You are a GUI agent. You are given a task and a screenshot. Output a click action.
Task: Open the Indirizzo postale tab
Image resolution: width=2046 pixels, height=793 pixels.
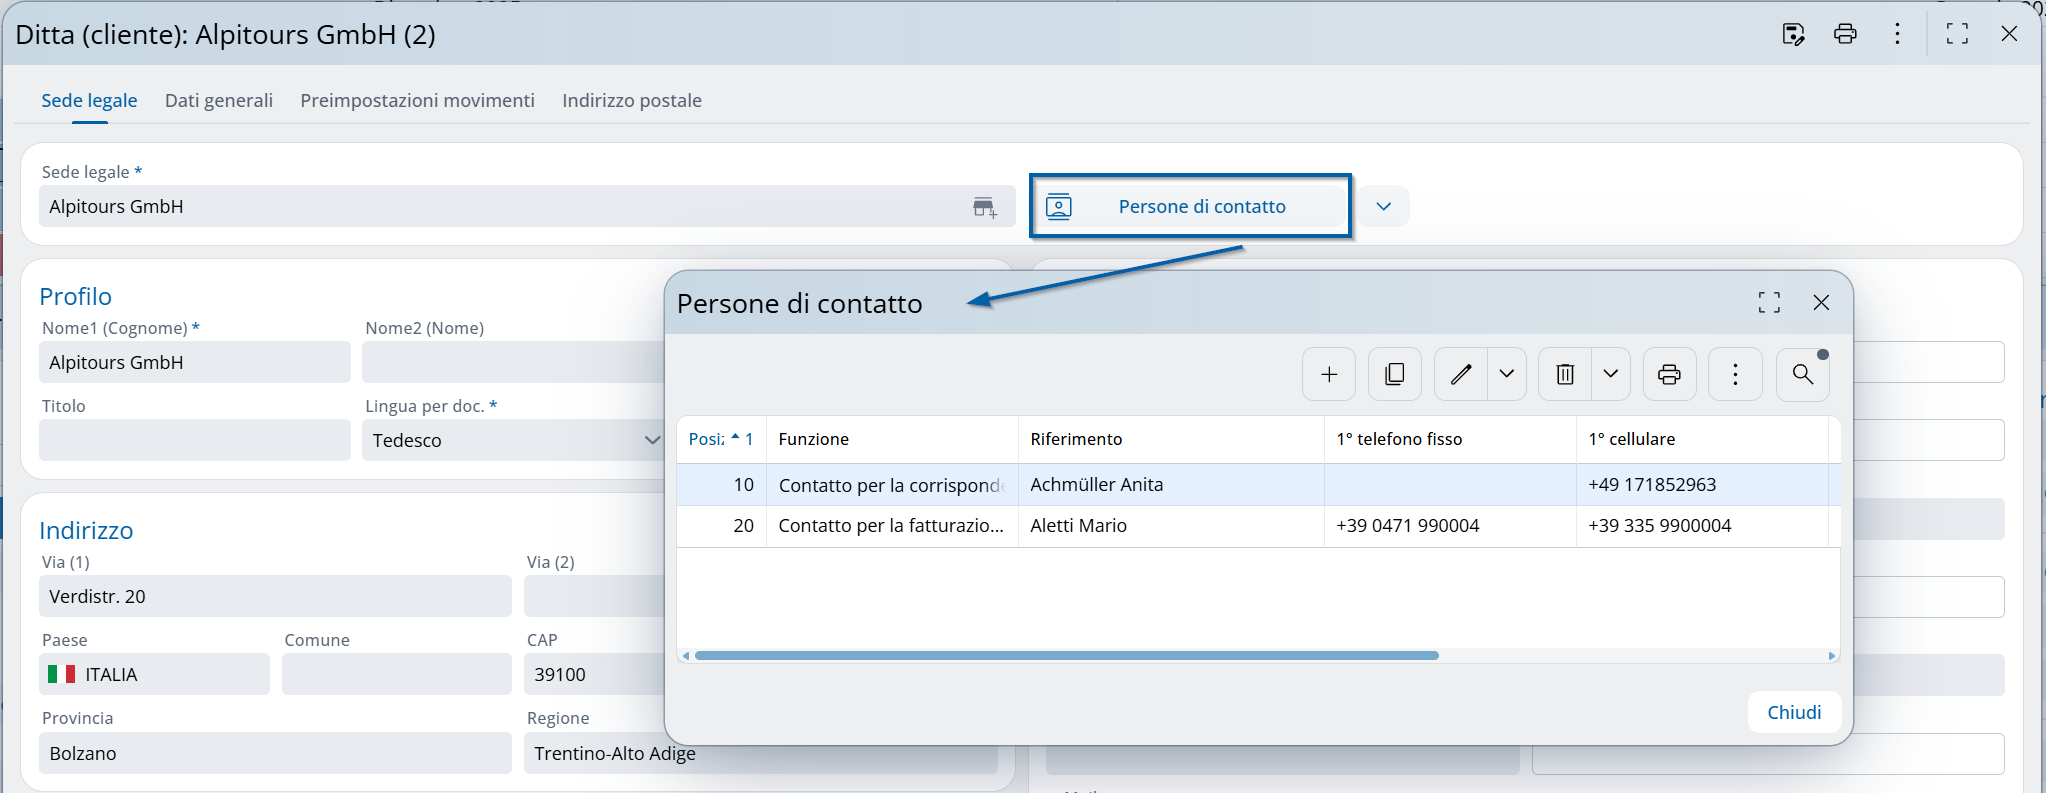pos(631,100)
